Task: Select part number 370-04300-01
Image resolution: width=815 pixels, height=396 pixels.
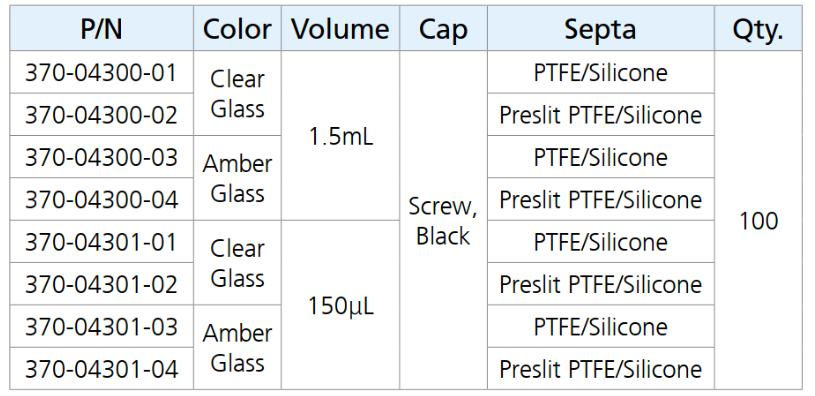Action: click(101, 72)
